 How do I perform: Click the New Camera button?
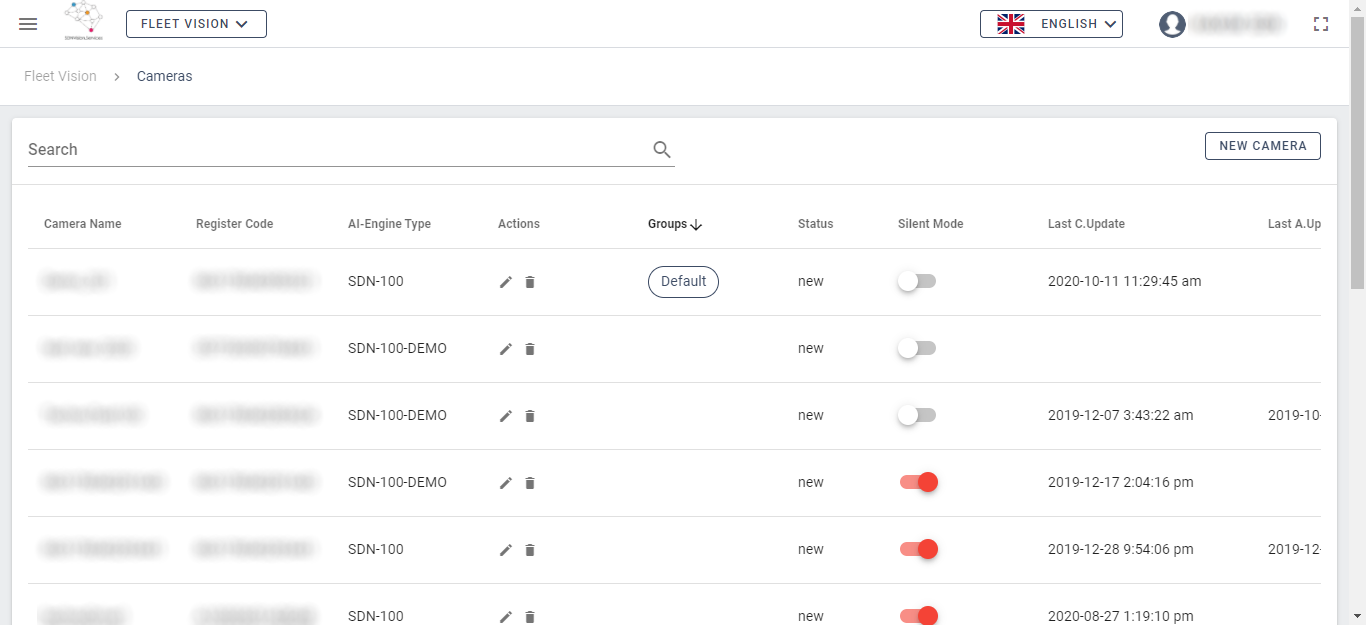point(1263,146)
